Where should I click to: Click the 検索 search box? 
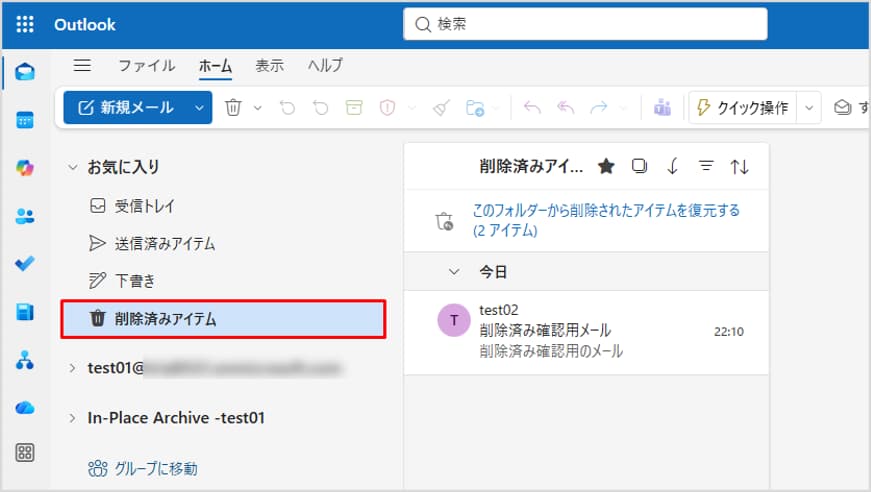tap(585, 24)
